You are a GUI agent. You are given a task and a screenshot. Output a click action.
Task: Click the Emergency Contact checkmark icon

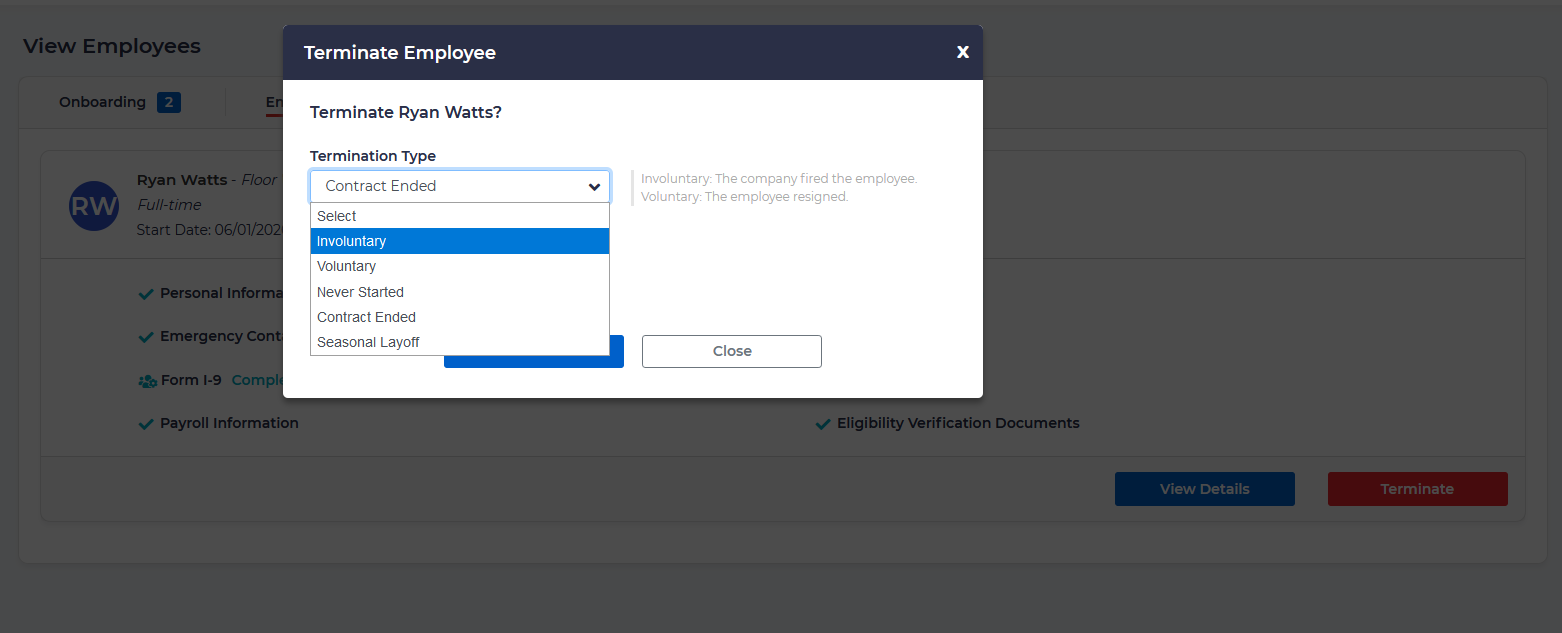(146, 337)
